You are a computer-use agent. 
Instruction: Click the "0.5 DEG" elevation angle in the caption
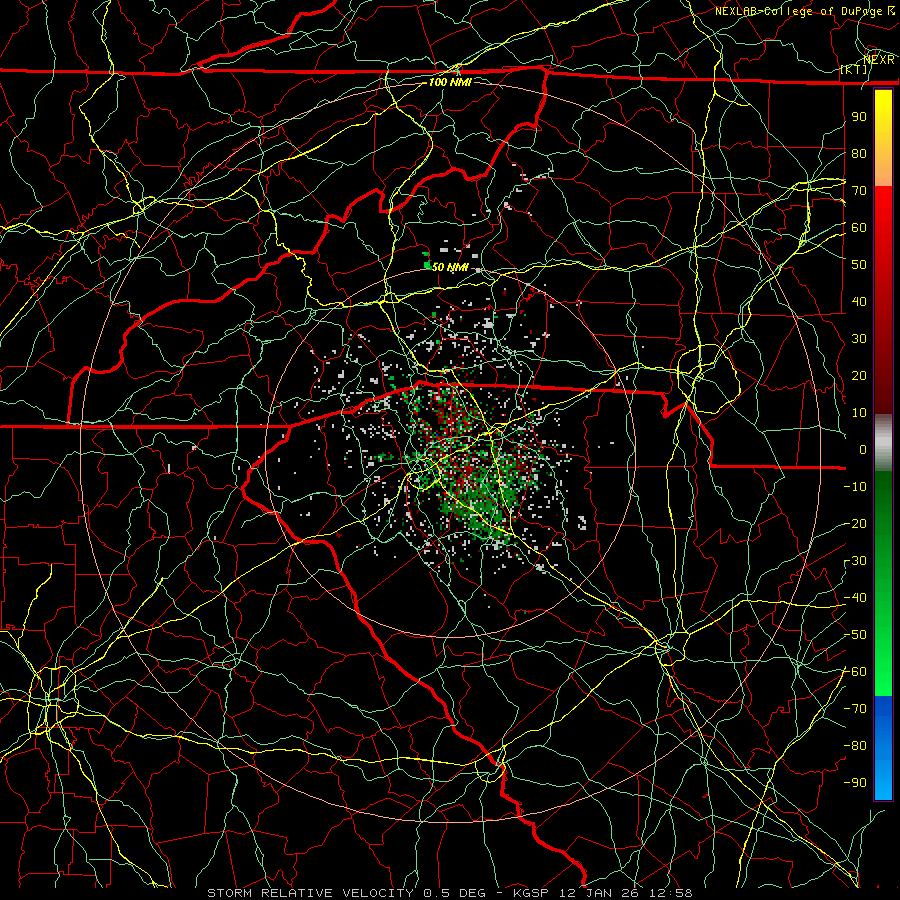454,893
